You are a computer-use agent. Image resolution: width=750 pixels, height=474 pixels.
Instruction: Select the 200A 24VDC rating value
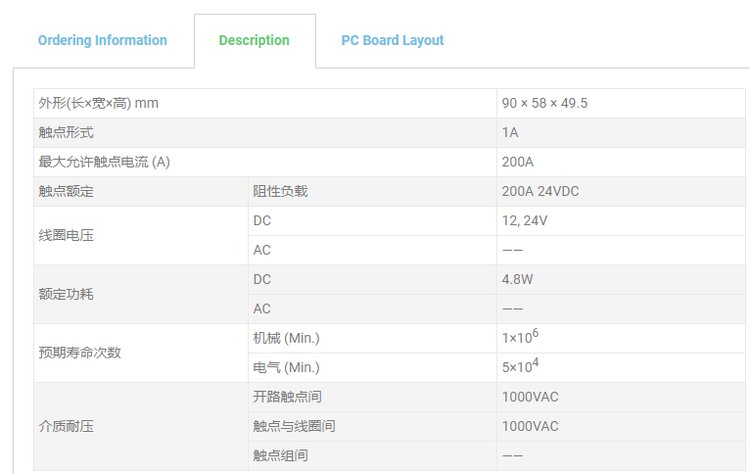(x=543, y=191)
